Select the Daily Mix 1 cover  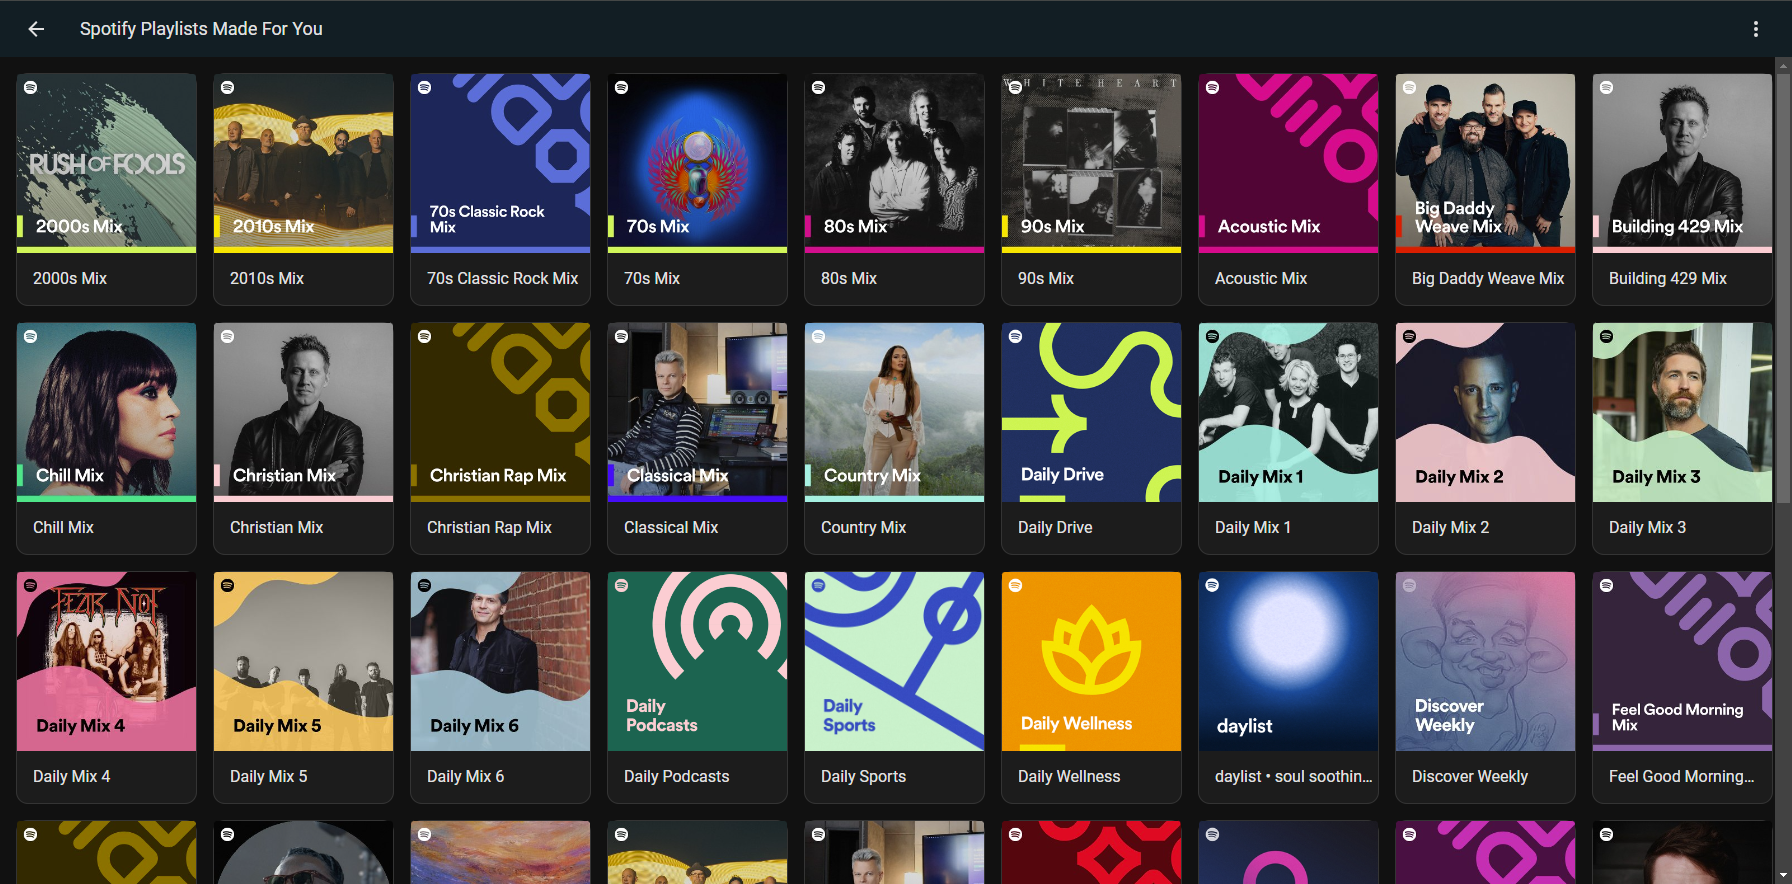(1289, 412)
